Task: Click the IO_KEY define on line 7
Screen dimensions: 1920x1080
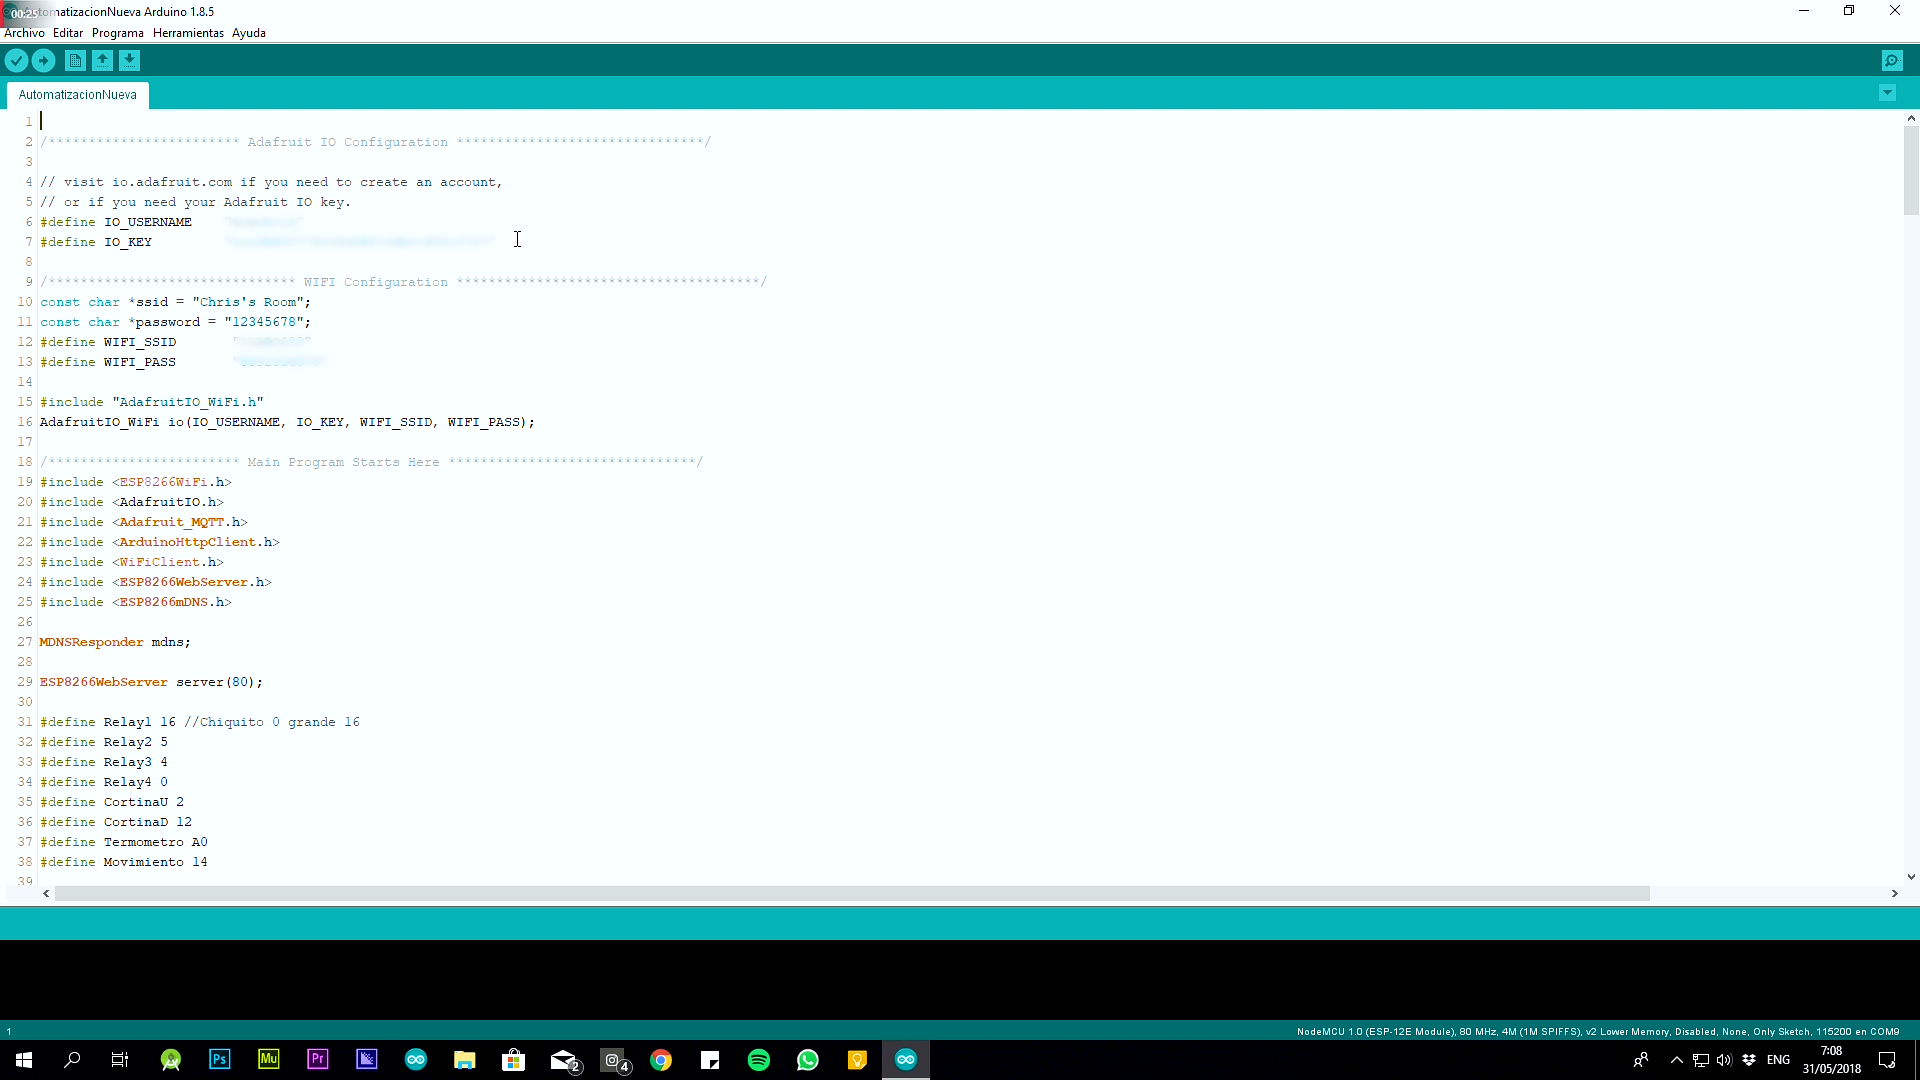Action: (x=96, y=242)
